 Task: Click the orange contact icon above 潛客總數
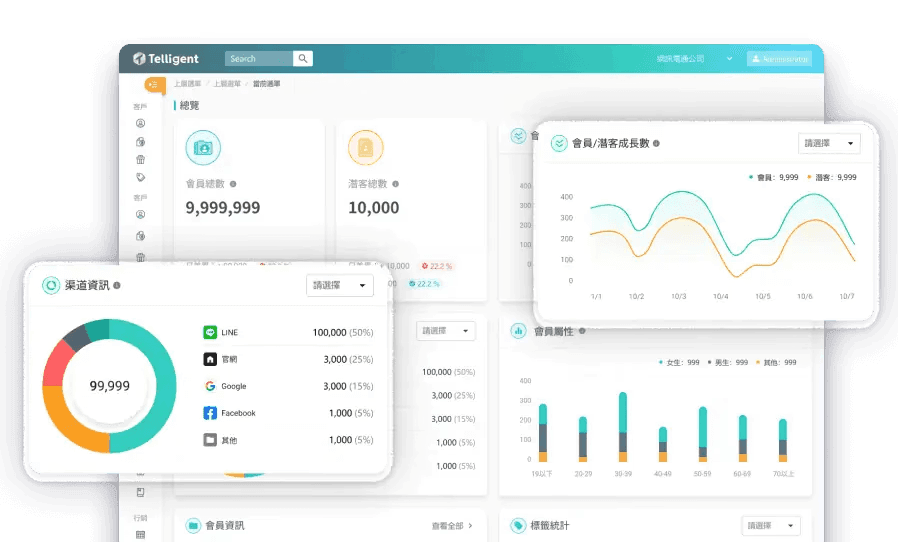(365, 148)
